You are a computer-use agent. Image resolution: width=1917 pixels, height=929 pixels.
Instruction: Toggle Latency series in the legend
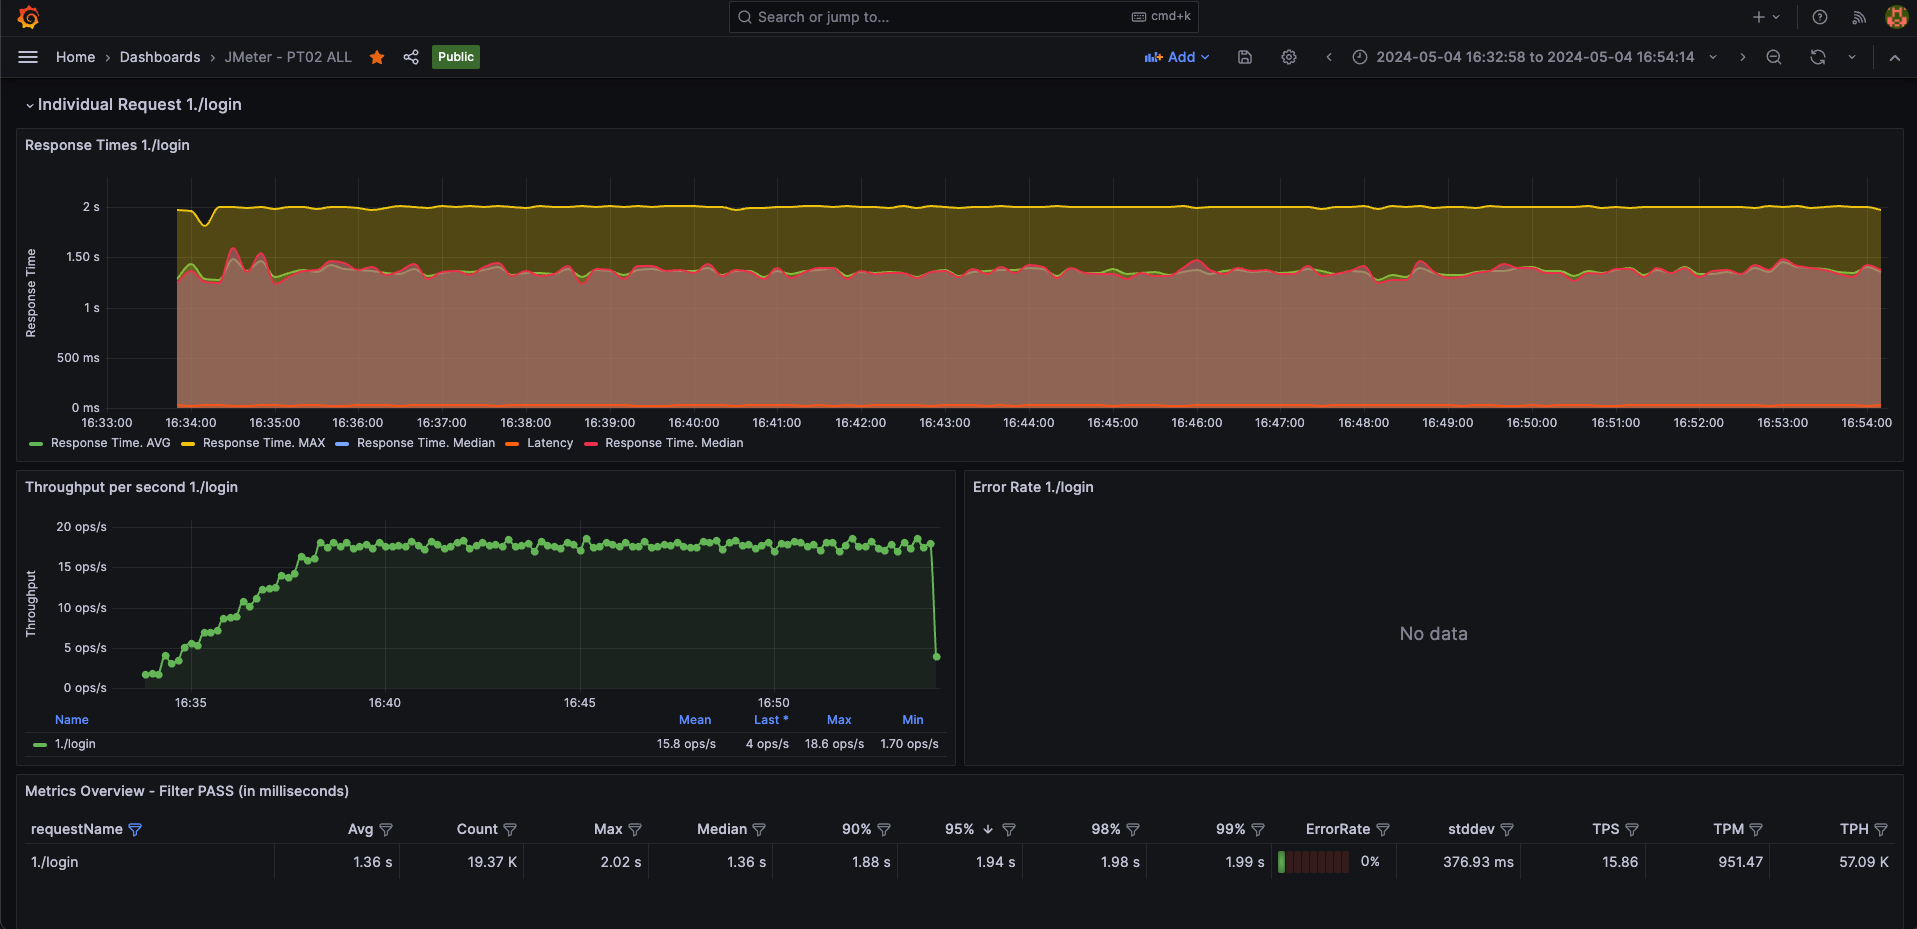(x=549, y=443)
